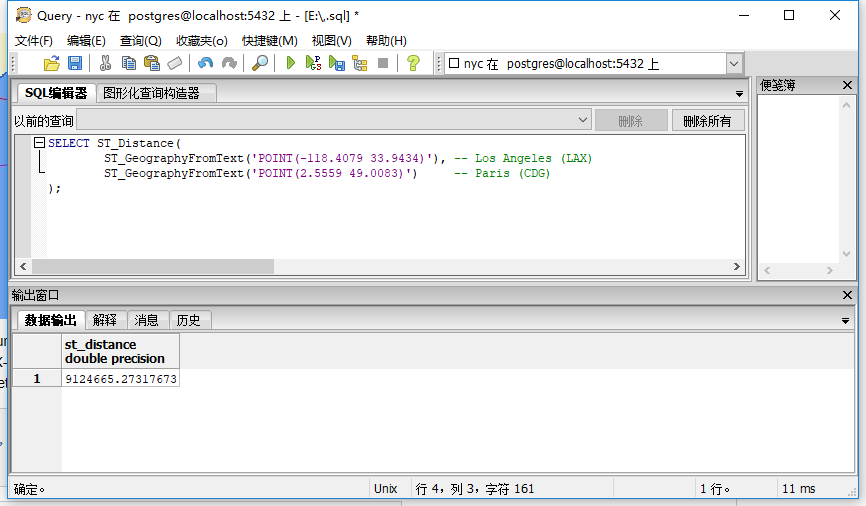Click the 删除所有 button
The image size is (866, 506).
707,120
